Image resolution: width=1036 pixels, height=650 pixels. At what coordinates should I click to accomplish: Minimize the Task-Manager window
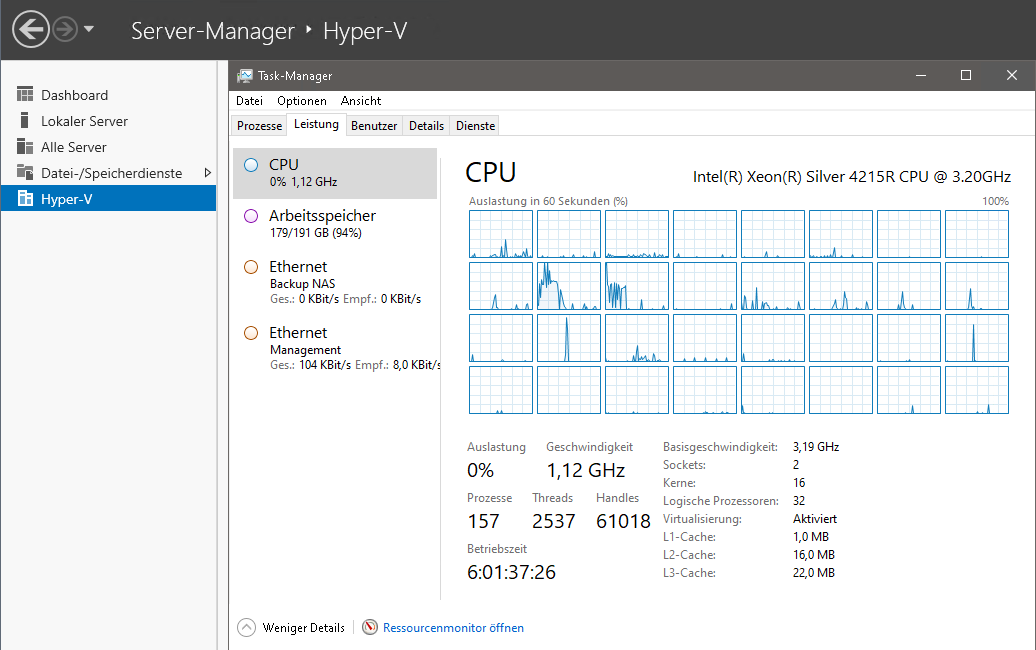tap(920, 75)
